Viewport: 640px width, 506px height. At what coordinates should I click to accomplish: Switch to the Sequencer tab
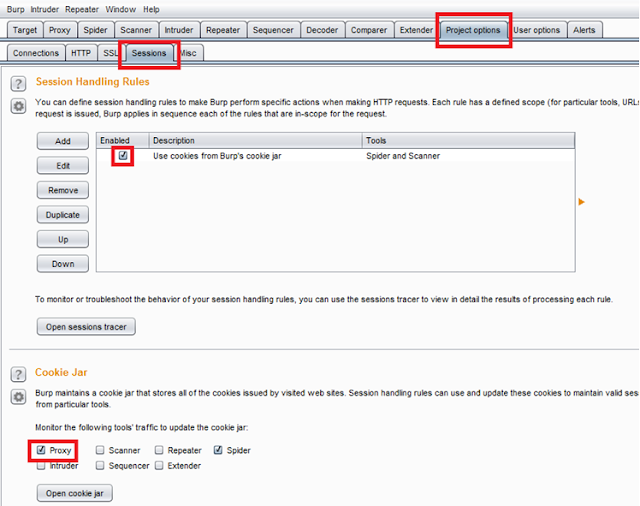tap(273, 30)
